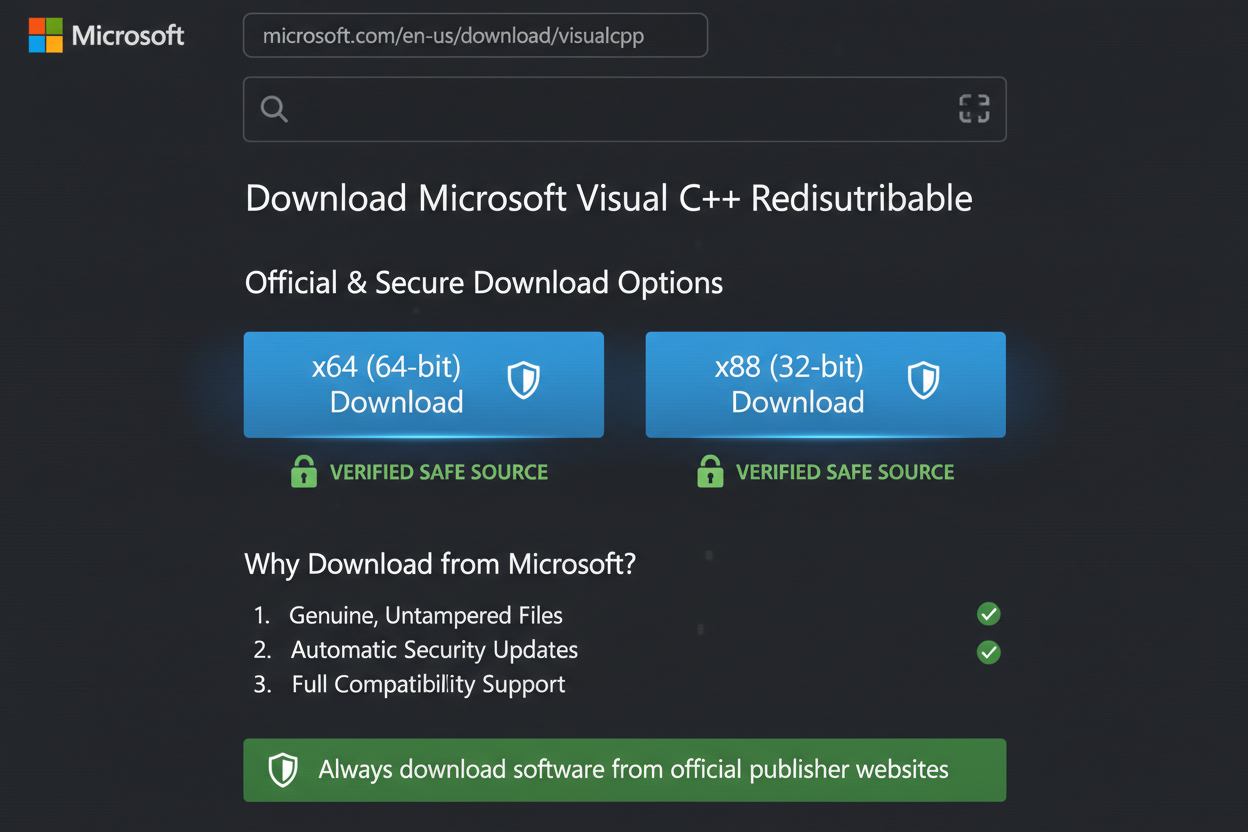The height and width of the screenshot is (832, 1248).
Task: Click VERIFIED SAFE SOURCE text under x64
Action: point(439,472)
